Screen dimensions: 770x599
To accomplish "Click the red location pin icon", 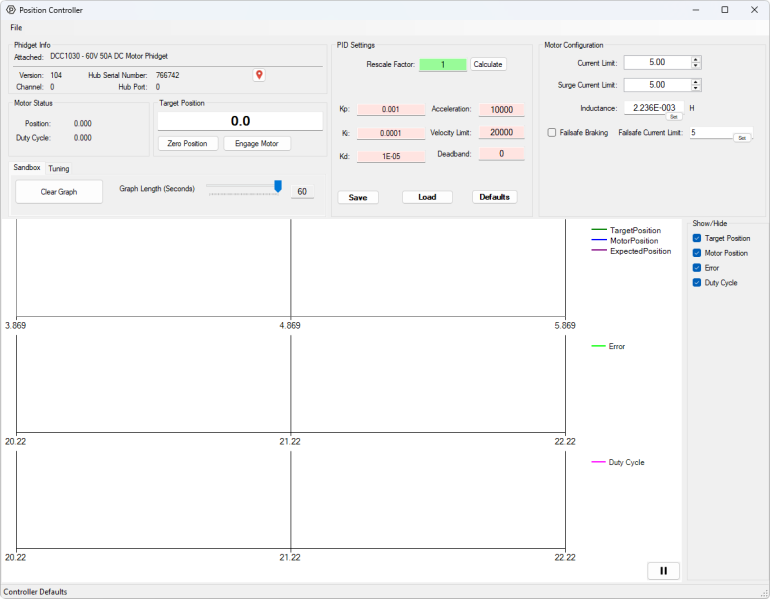I will click(259, 75).
